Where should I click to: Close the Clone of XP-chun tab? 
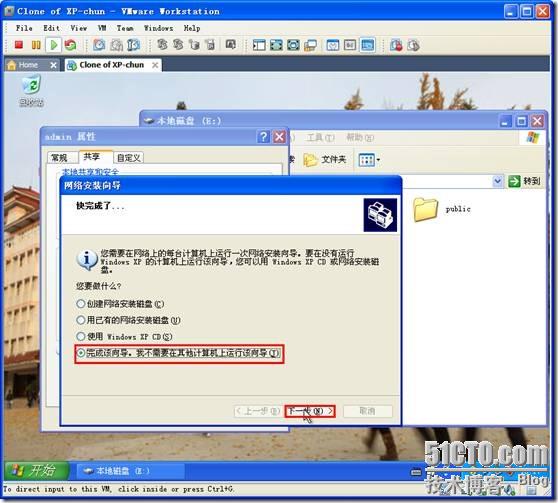click(155, 65)
